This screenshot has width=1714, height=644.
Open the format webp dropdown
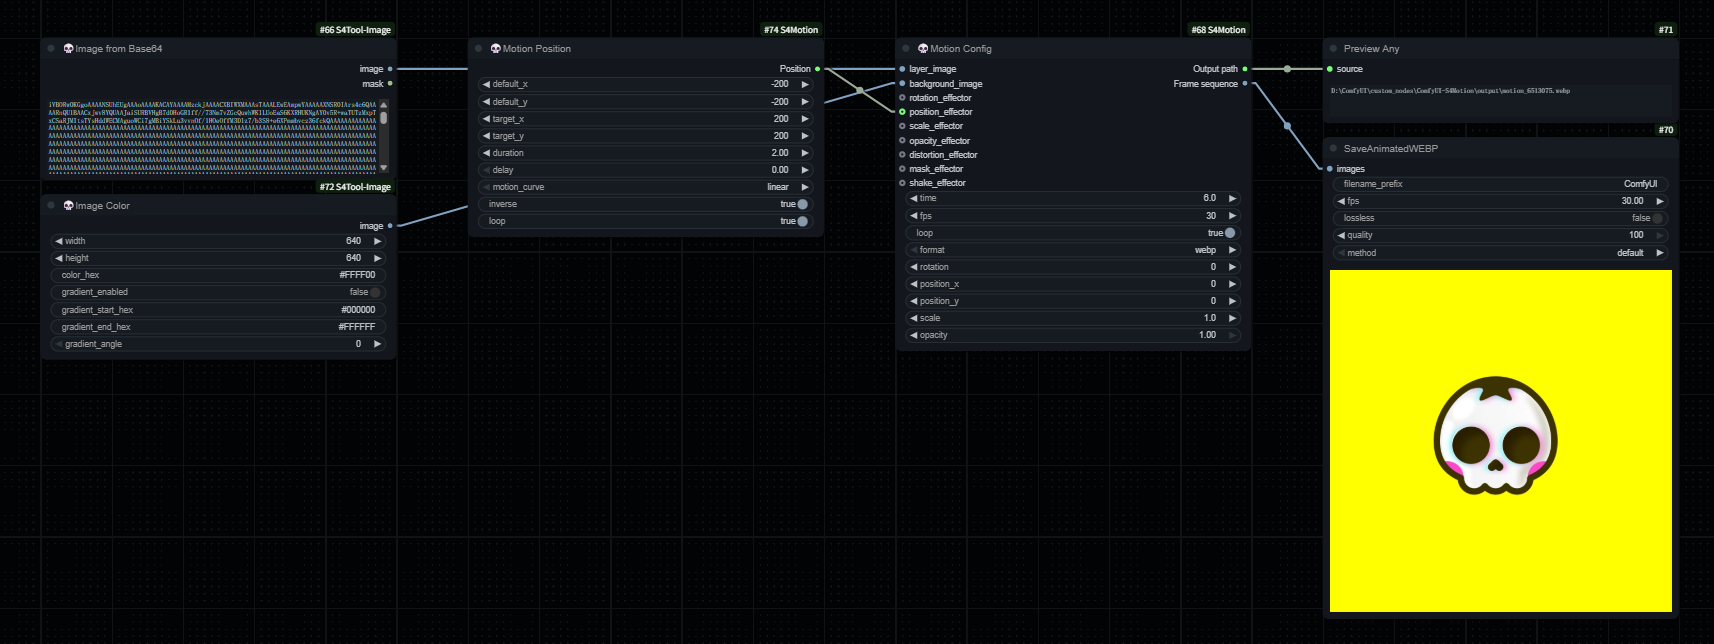[x=1073, y=250]
